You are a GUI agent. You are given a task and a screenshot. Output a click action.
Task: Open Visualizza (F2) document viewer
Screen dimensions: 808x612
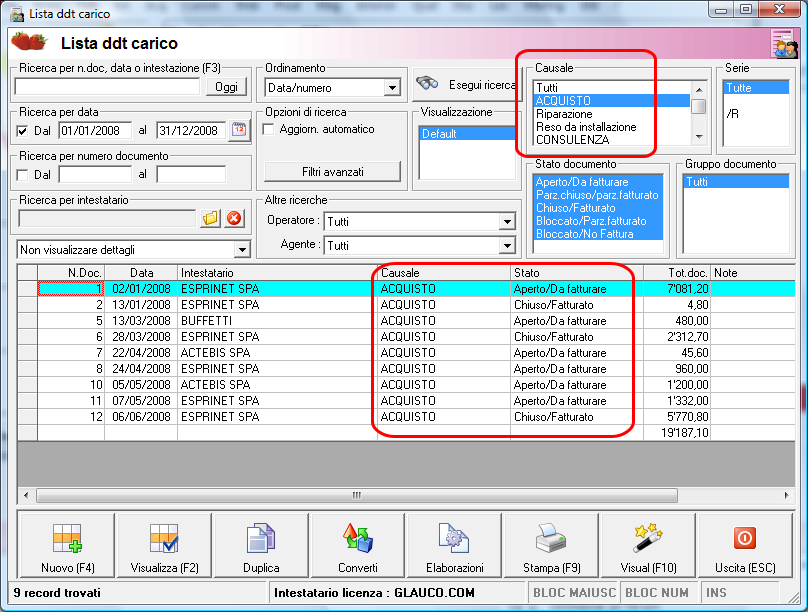pyautogui.click(x=164, y=545)
